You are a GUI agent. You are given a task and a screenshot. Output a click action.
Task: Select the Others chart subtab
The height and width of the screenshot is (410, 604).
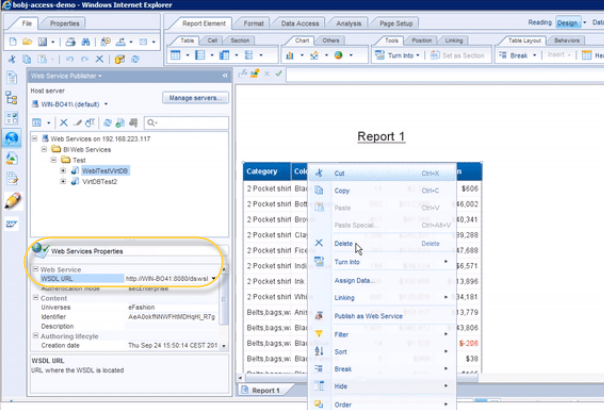pyautogui.click(x=331, y=40)
